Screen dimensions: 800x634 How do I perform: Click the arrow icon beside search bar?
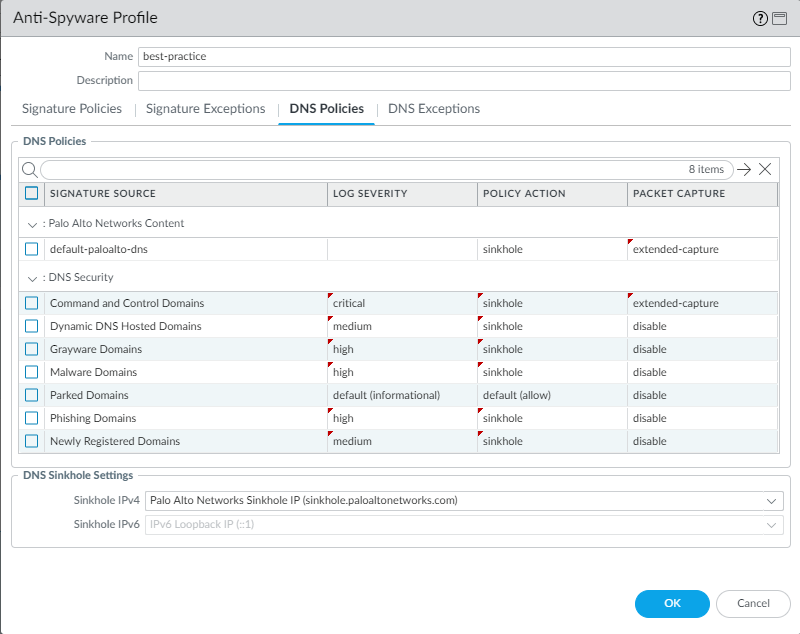744,170
